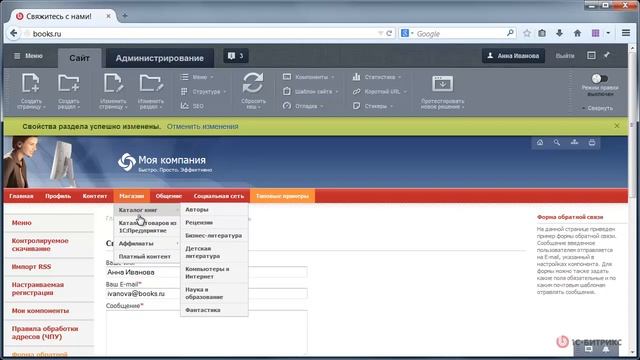Select Бизнес-литература in submenu
The height and width of the screenshot is (360, 640).
[x=214, y=236]
